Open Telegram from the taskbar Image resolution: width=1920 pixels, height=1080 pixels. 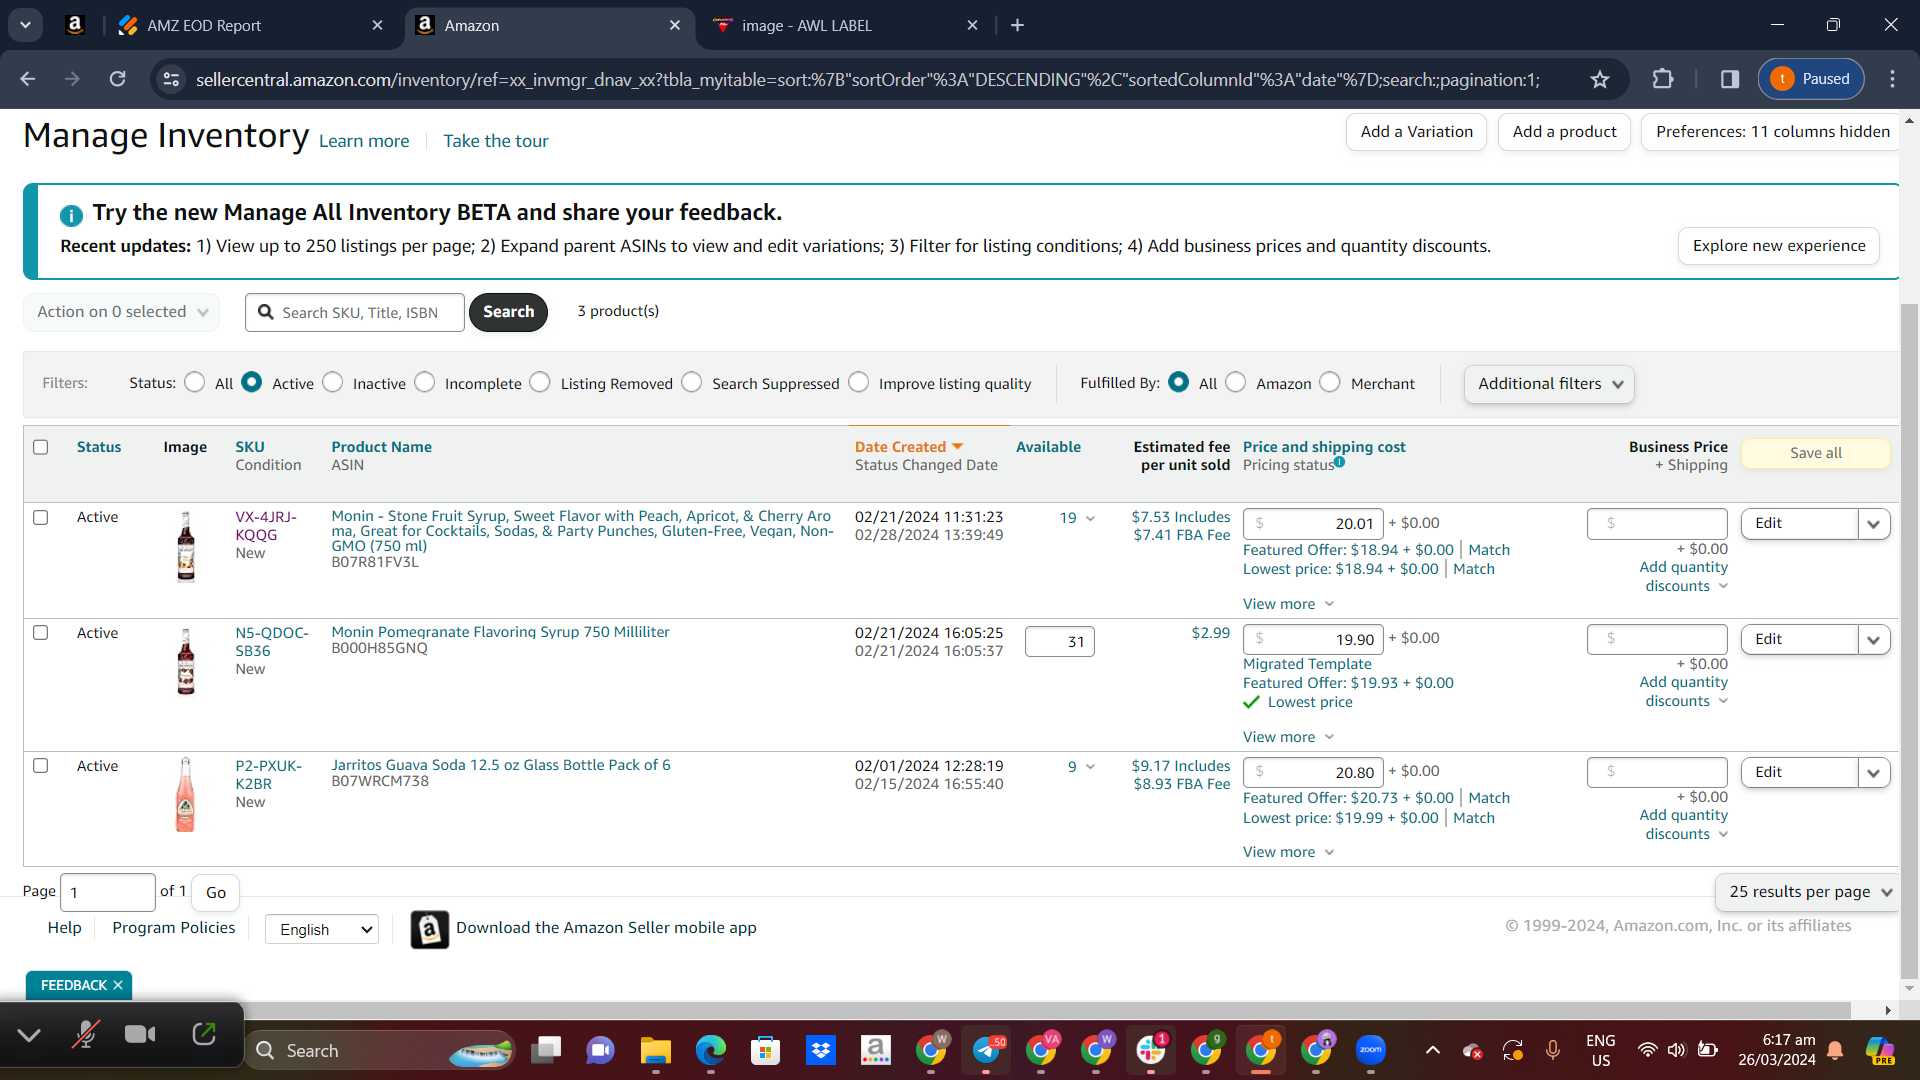pos(987,1050)
